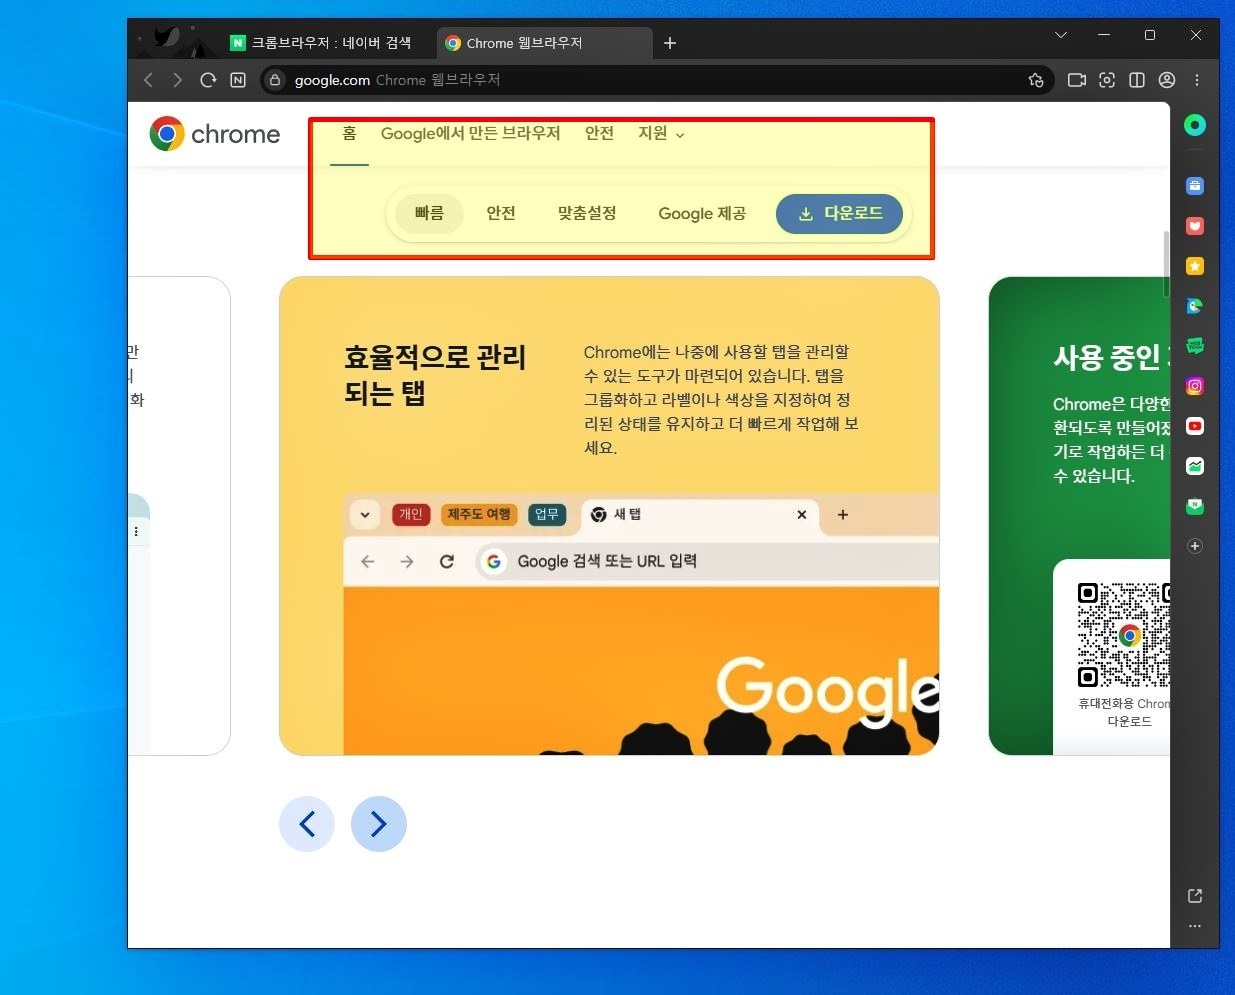Click the page vertical scrollbar thumb
The width and height of the screenshot is (1235, 995).
tap(1166, 264)
